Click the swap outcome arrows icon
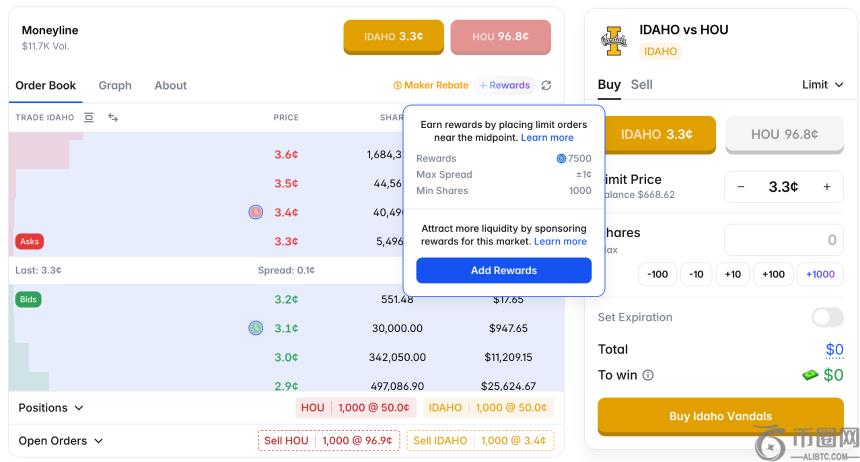This screenshot has height=462, width=860. pos(113,118)
